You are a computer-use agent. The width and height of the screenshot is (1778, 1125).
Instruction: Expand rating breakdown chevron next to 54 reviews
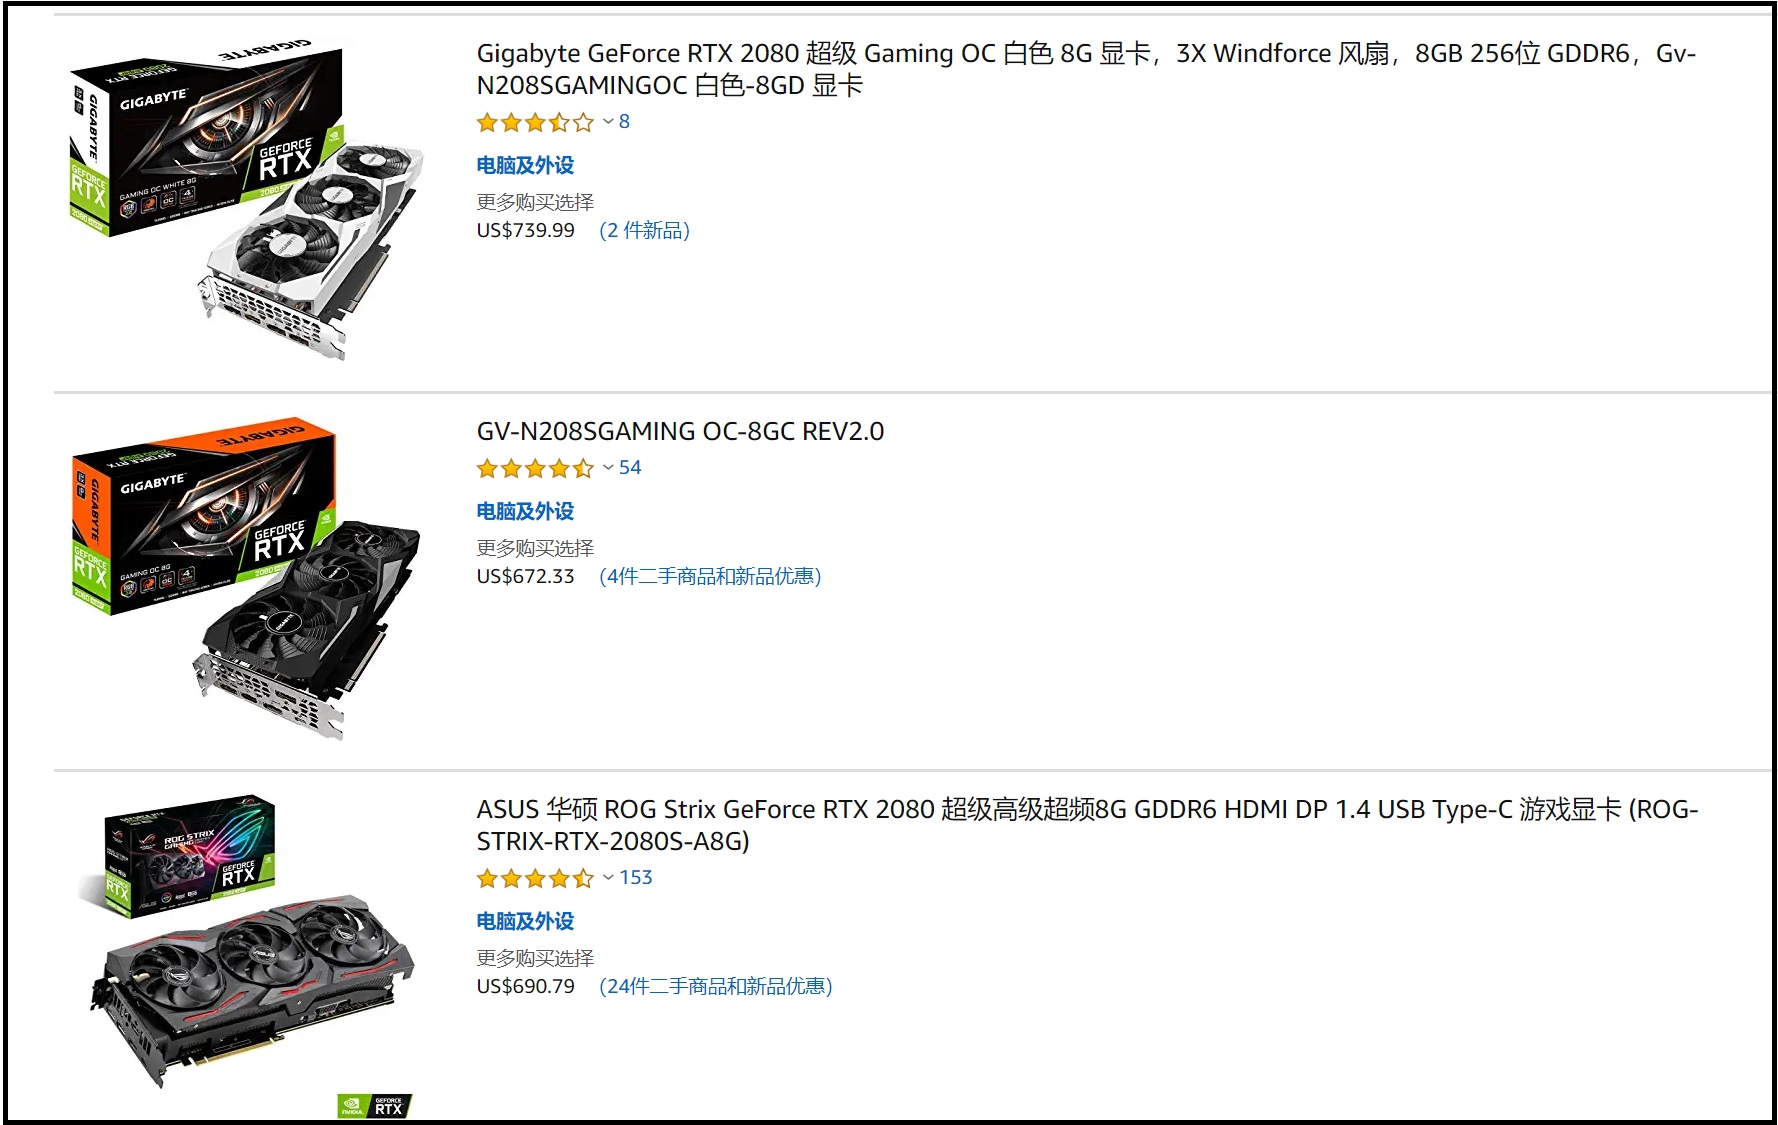(608, 467)
